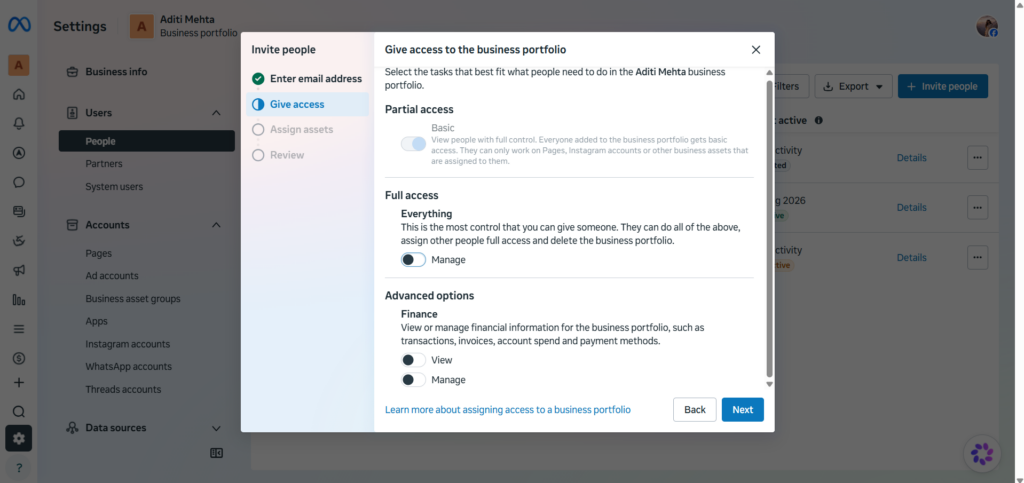This screenshot has height=483, width=1024.
Task: Open Details for third person row
Action: pos(912,257)
